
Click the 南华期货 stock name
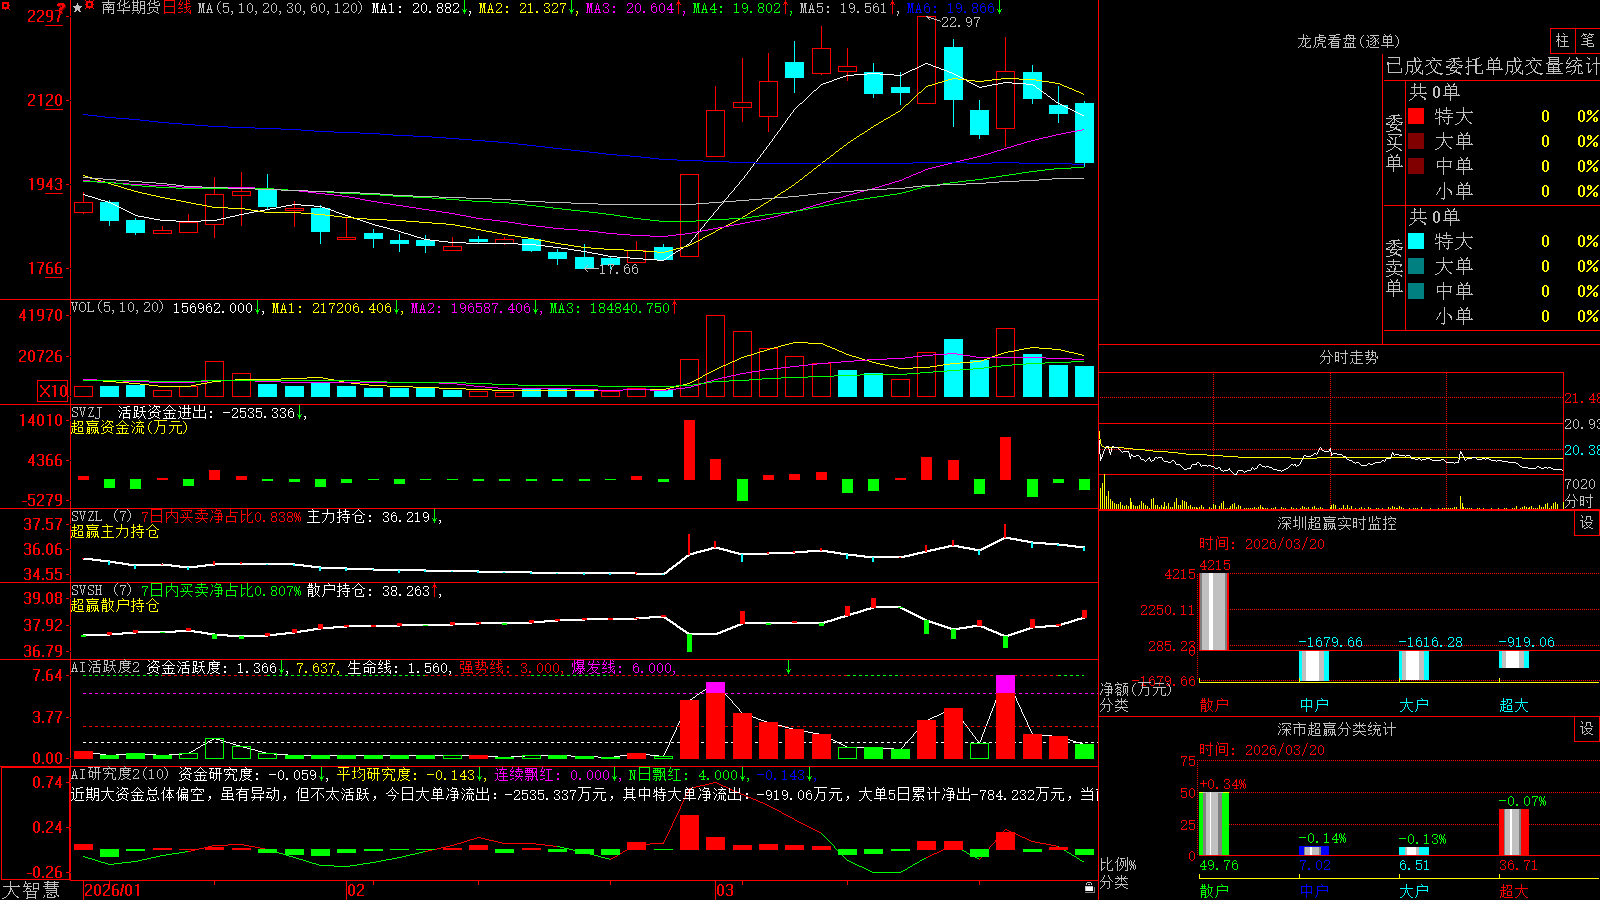coord(131,8)
